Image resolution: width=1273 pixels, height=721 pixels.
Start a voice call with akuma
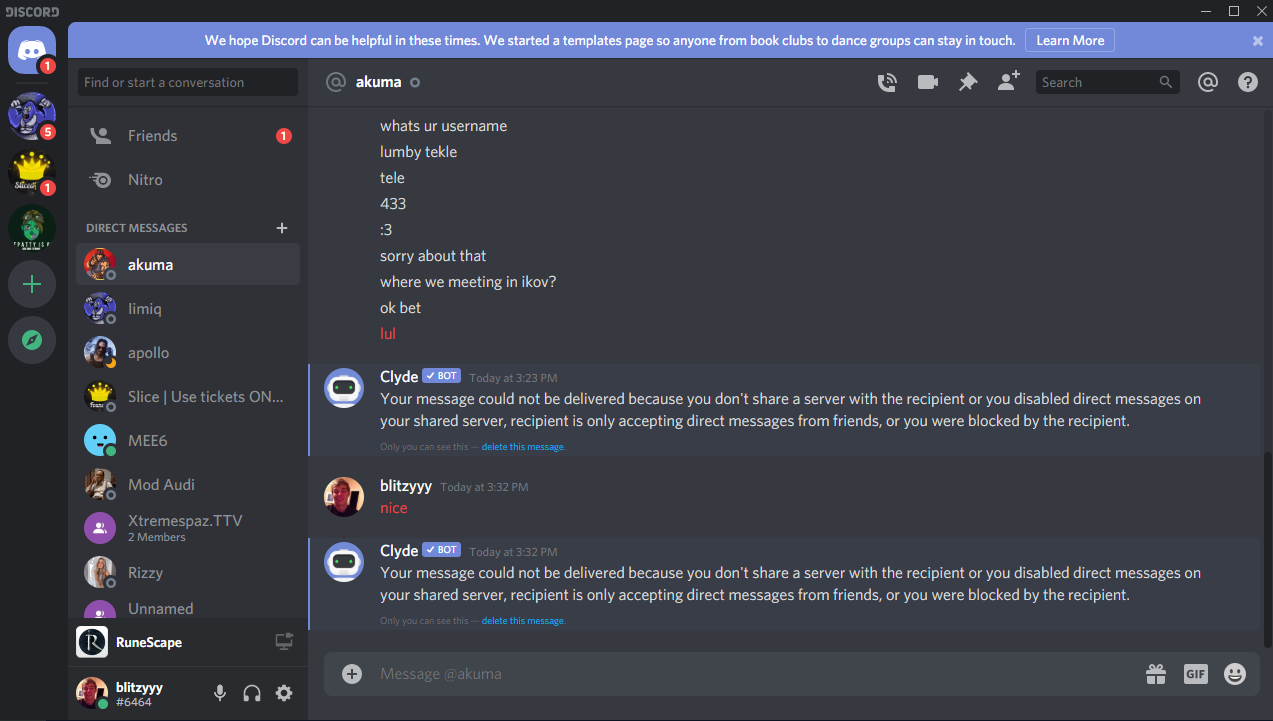pyautogui.click(x=887, y=83)
